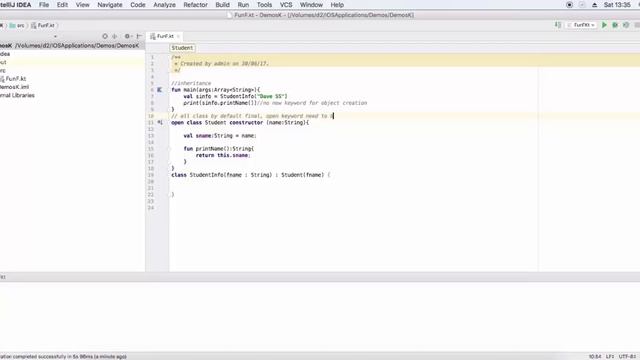Select DemosK.iml in the project tree
The height and width of the screenshot is (360, 640).
pyautogui.click(x=14, y=87)
